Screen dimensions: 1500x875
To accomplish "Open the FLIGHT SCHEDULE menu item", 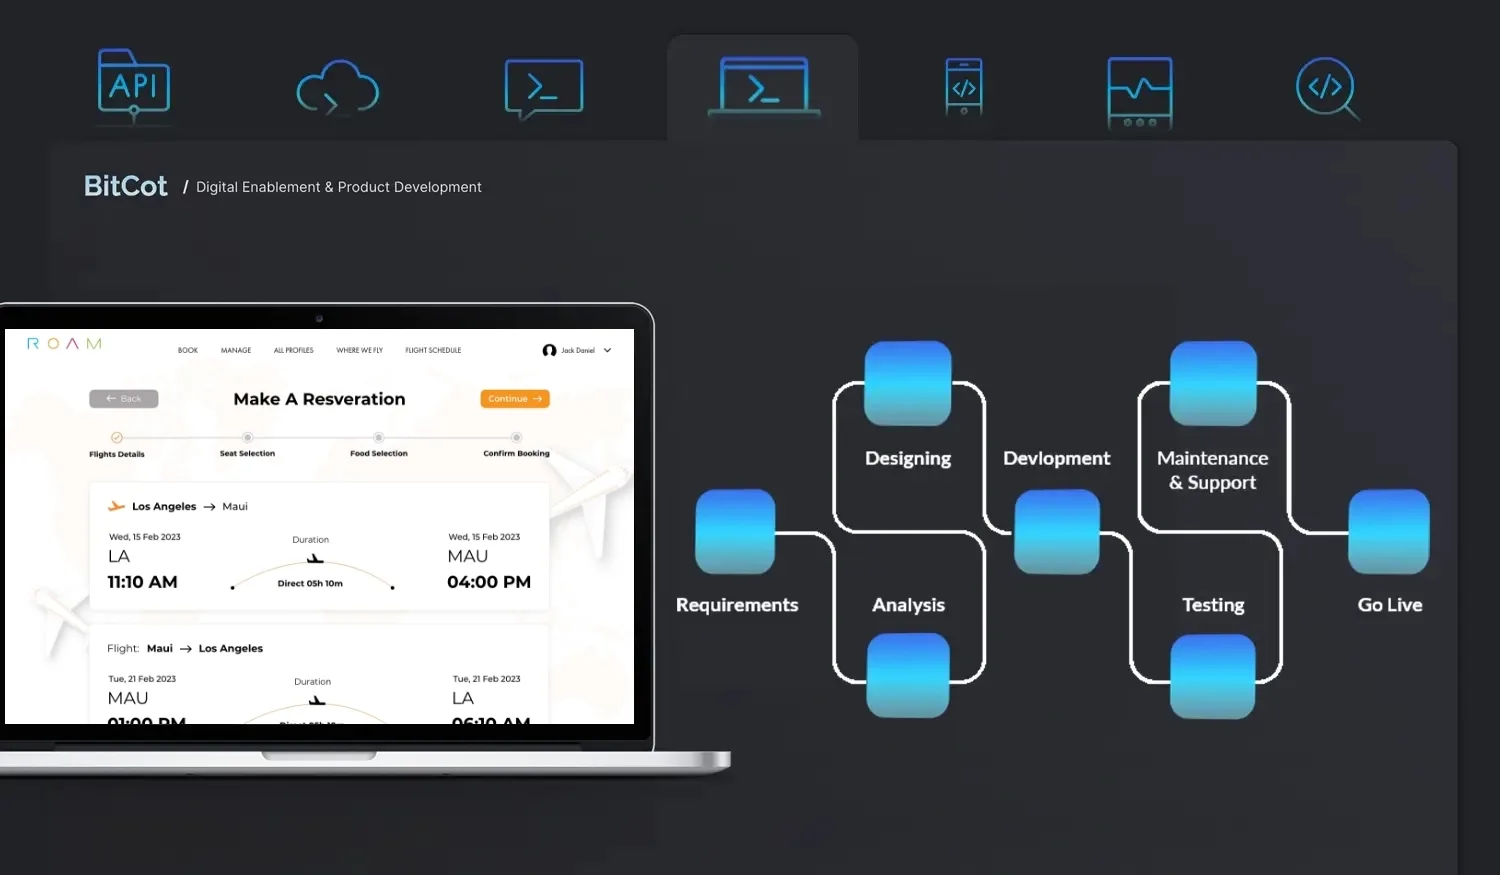I will click(433, 351).
